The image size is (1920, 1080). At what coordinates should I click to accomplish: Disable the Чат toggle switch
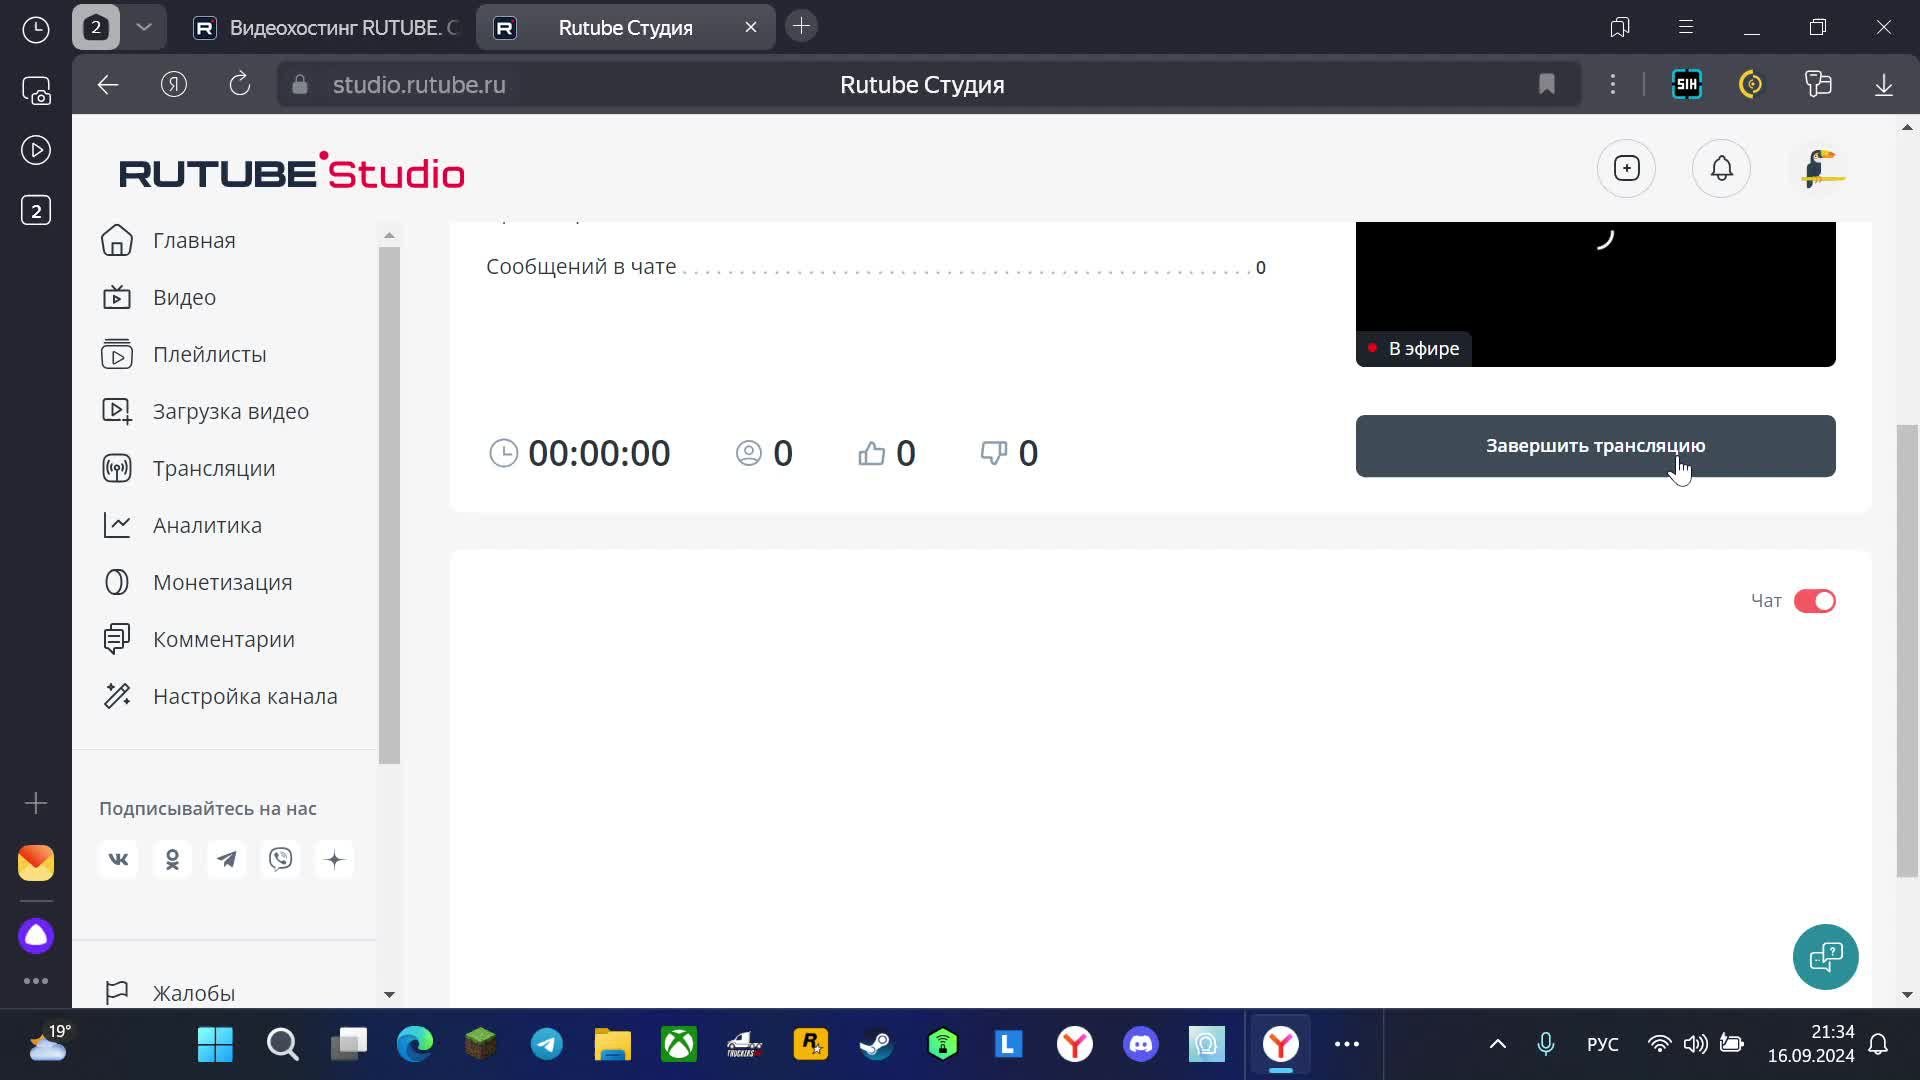[1814, 601]
